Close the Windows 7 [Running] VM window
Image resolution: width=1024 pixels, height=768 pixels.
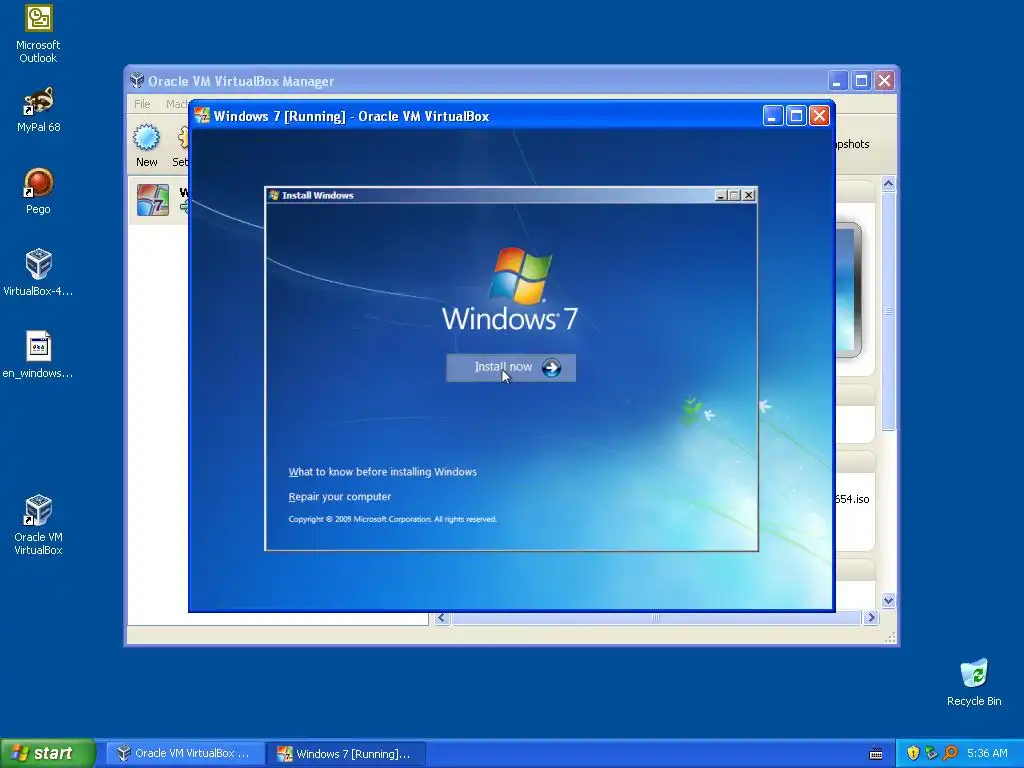tap(820, 116)
